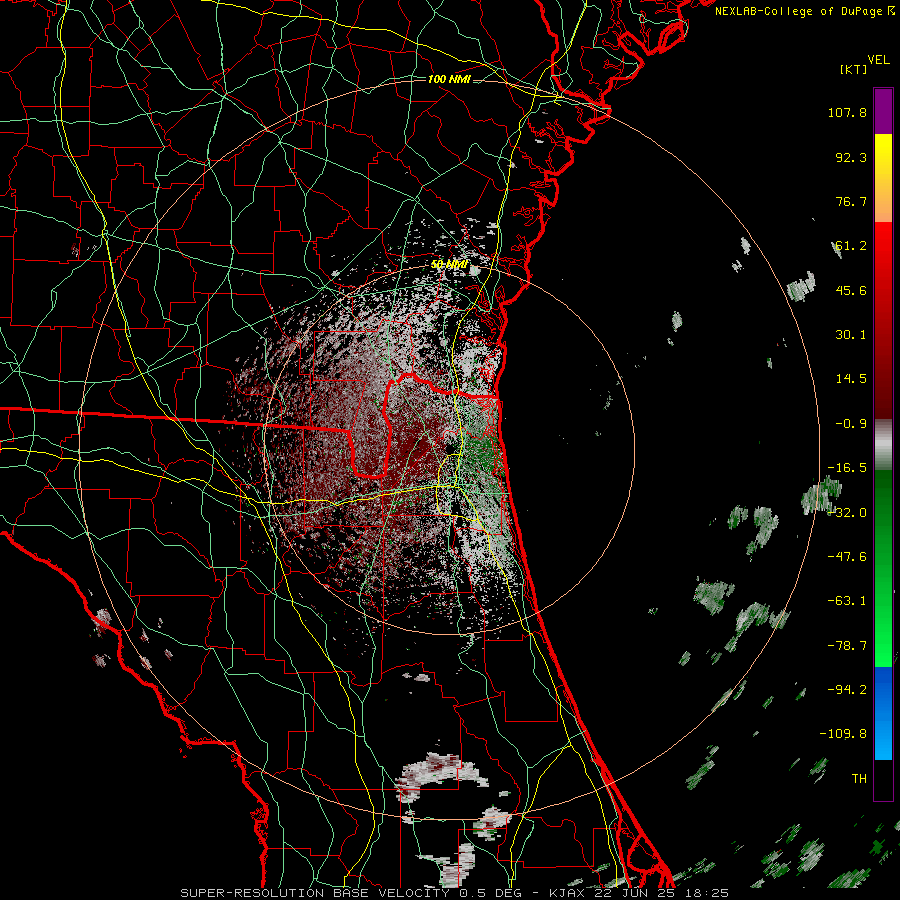The width and height of the screenshot is (900, 900).
Task: Click the 107.8 velocity scale value
Action: [x=847, y=112]
